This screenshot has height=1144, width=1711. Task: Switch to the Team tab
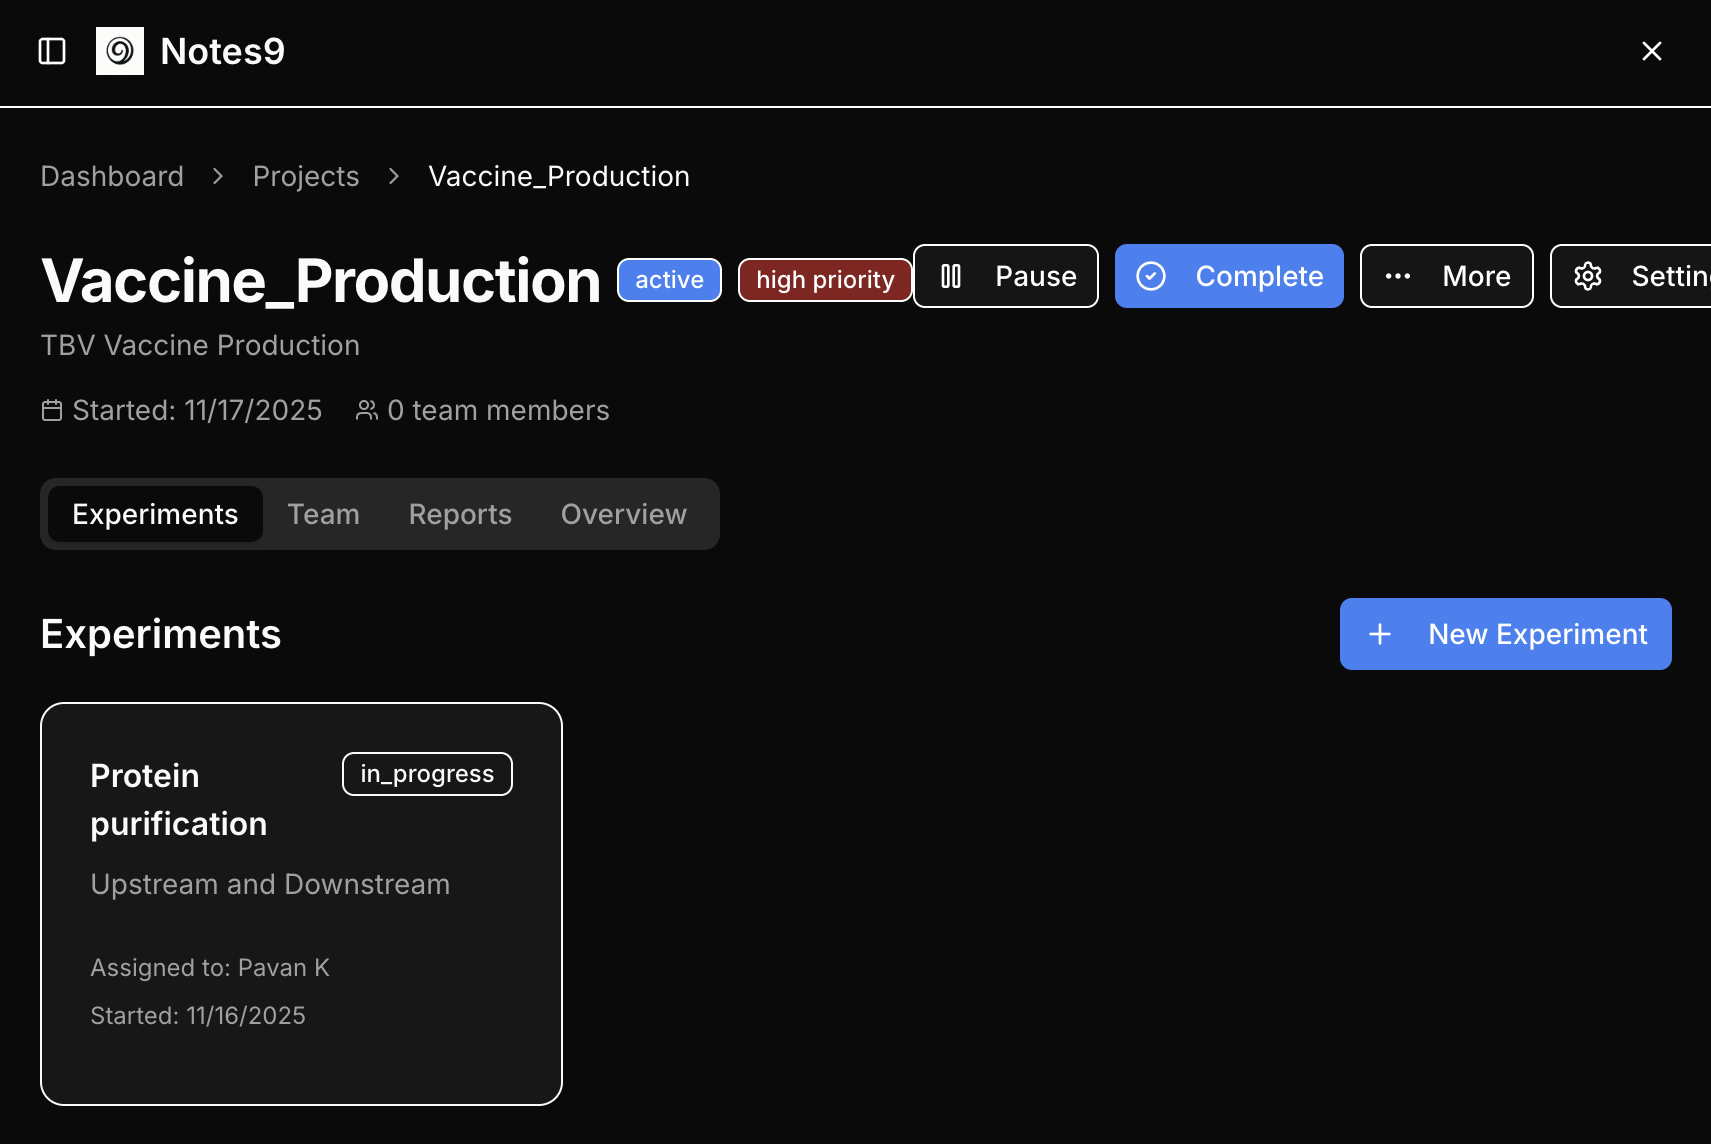pos(323,514)
